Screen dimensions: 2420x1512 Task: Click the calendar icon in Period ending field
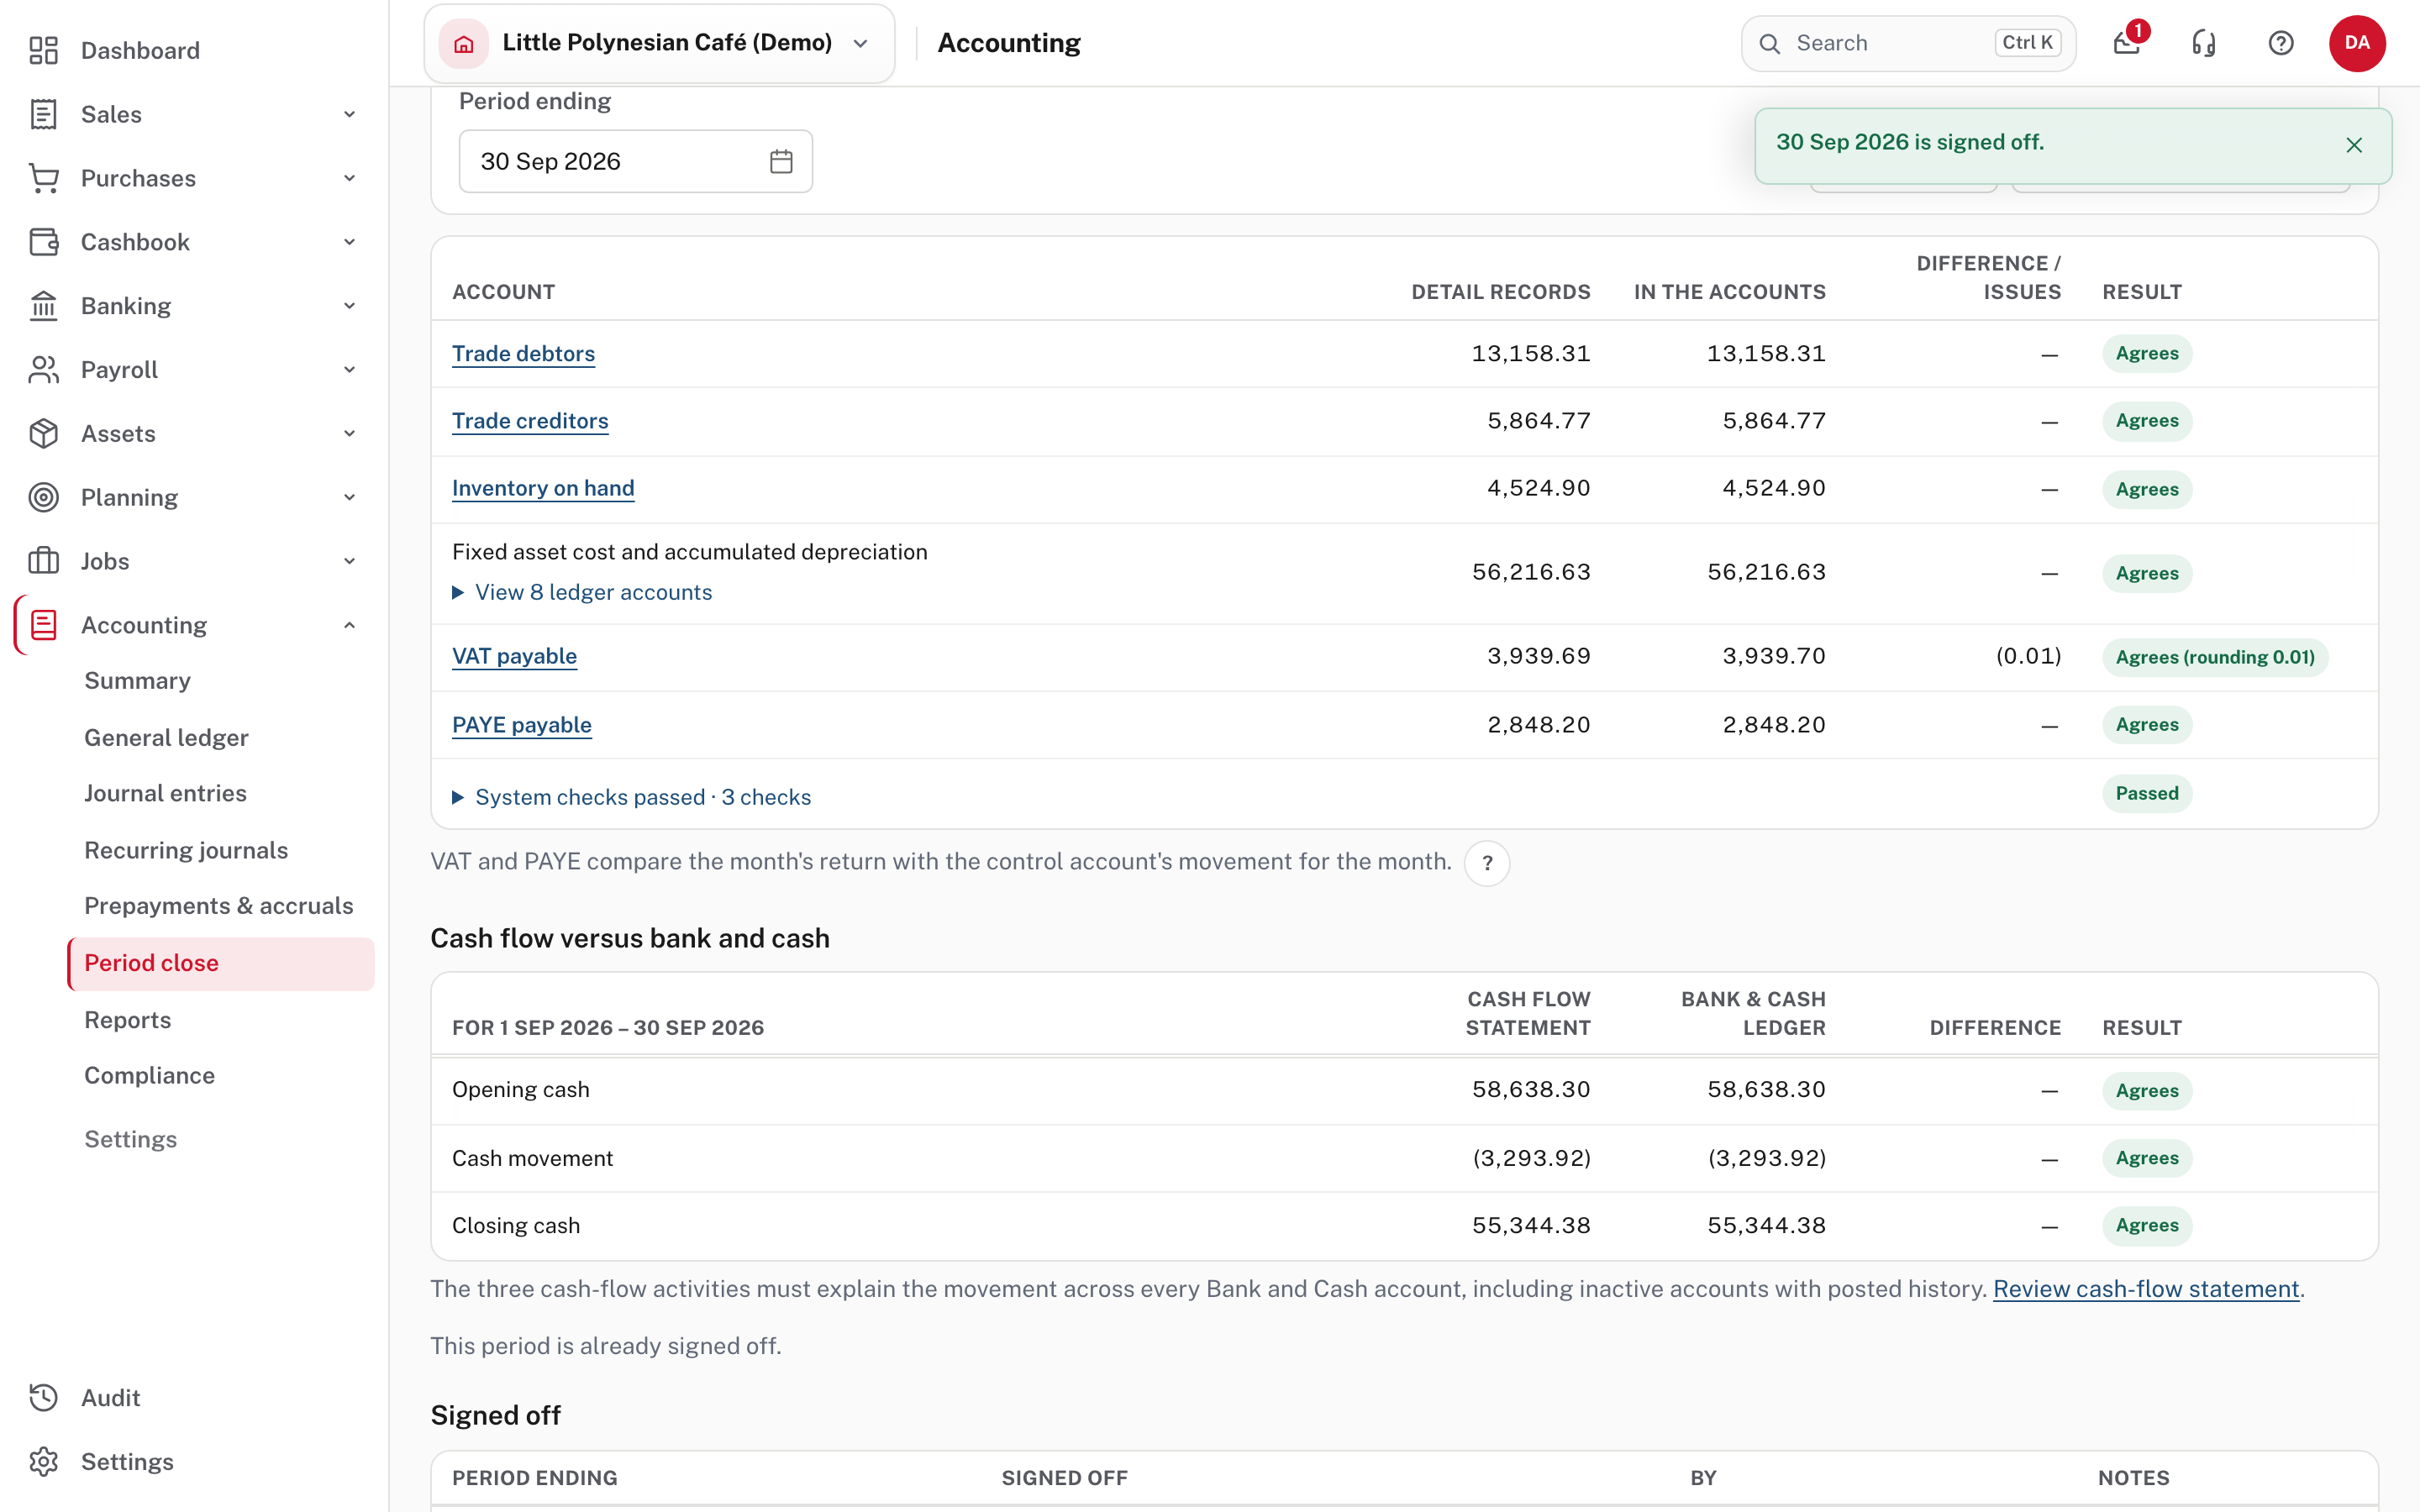pos(781,161)
